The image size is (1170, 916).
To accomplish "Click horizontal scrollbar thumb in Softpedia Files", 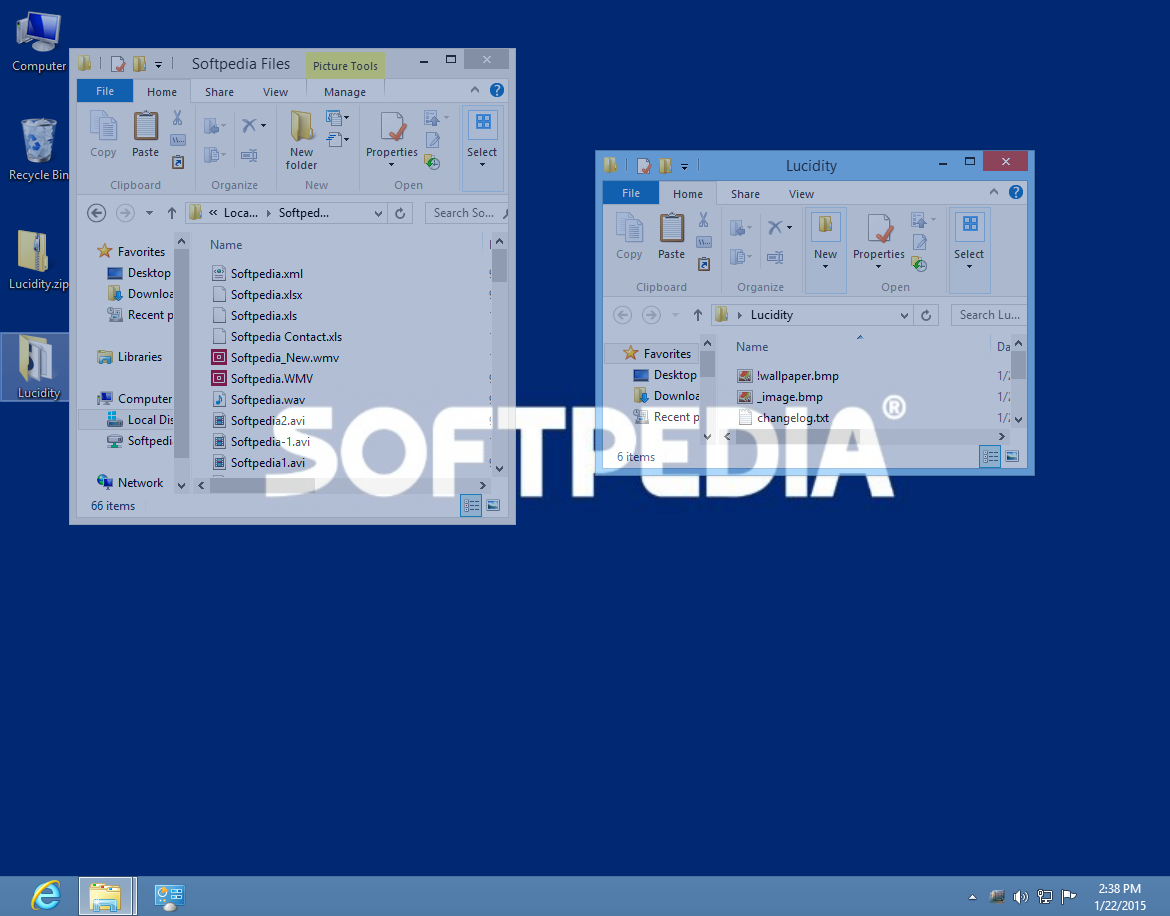I will (x=265, y=486).
